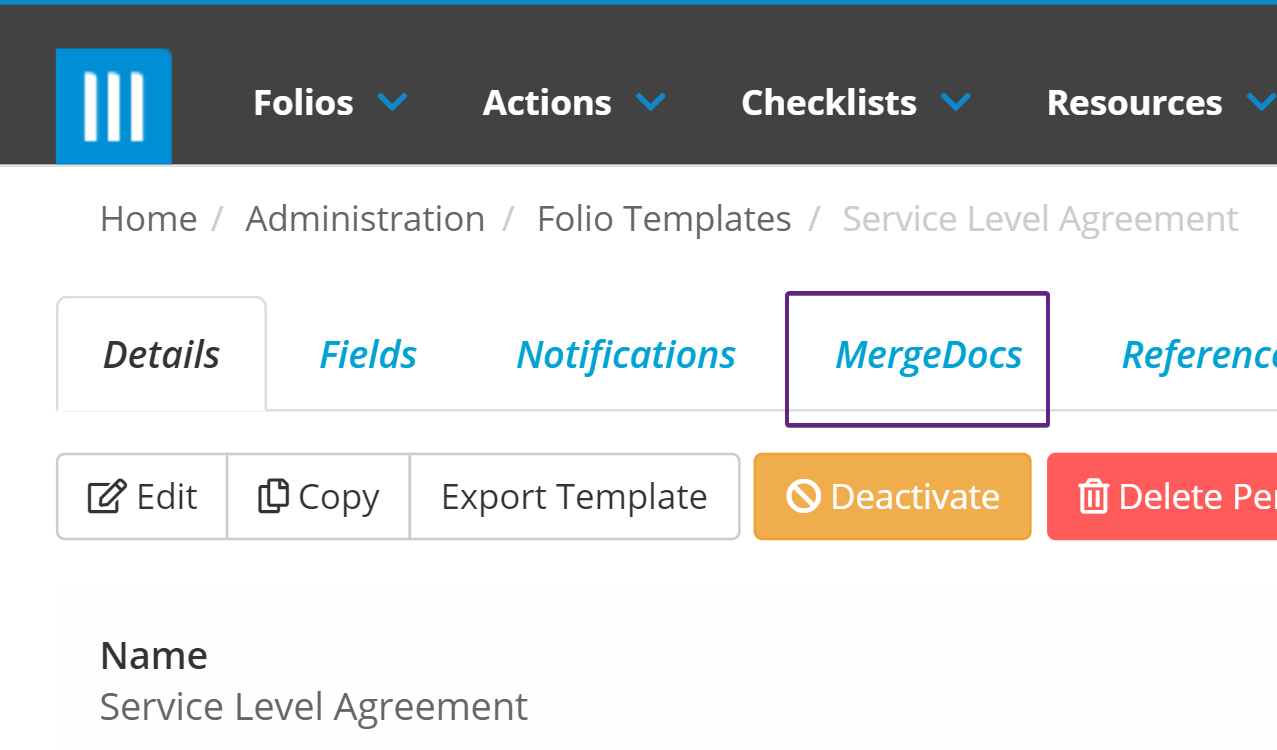The height and width of the screenshot is (750, 1277).
Task: Click the Service Level Agreement text under Name
Action: [x=314, y=707]
